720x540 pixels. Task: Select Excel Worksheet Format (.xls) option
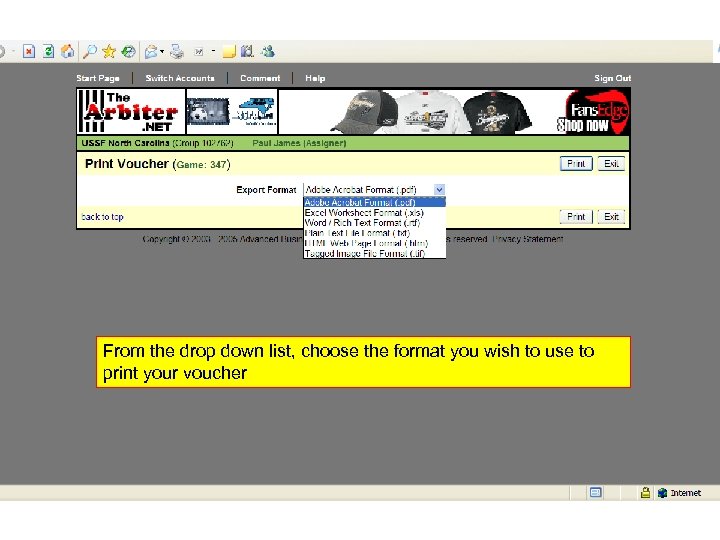[374, 213]
